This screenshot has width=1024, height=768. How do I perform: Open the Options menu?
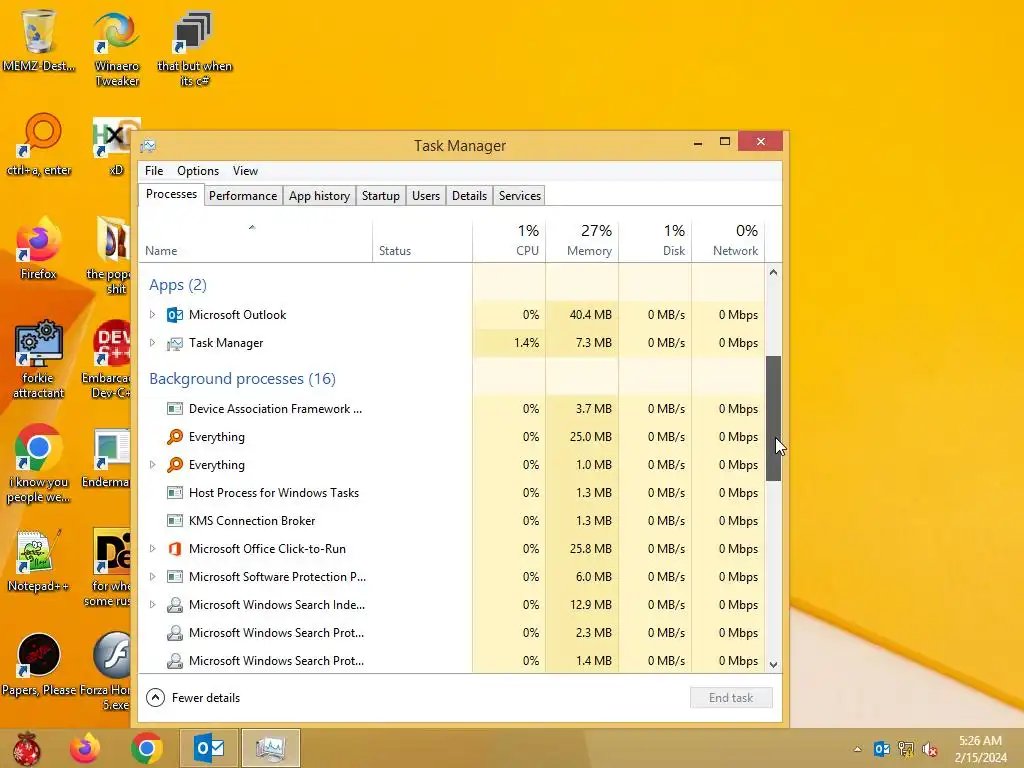(198, 171)
